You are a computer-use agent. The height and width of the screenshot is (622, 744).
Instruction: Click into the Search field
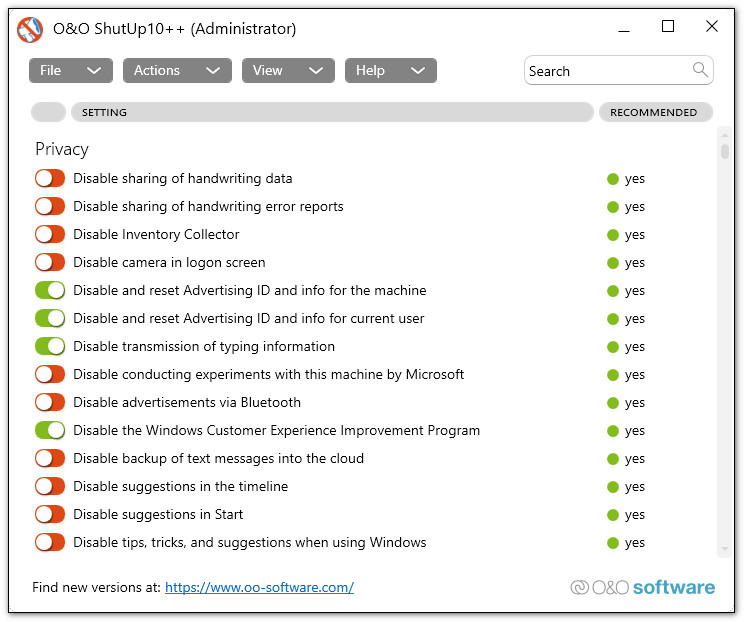(605, 71)
